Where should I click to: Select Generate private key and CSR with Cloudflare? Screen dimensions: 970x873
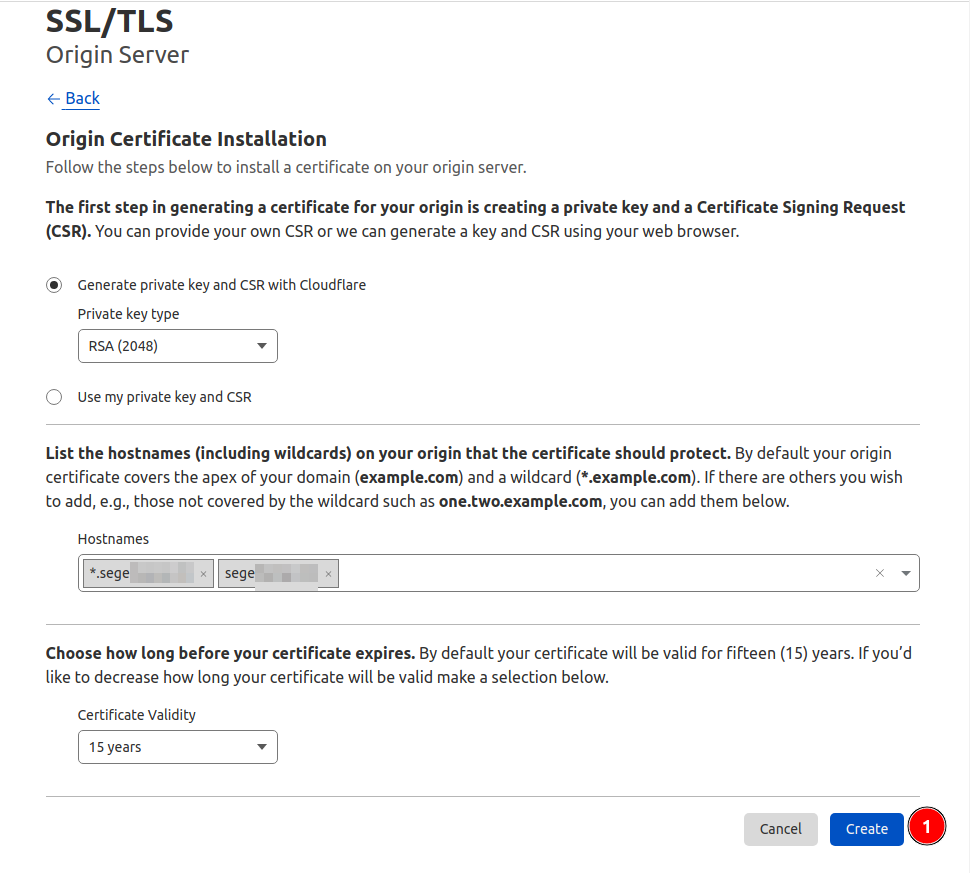[54, 285]
